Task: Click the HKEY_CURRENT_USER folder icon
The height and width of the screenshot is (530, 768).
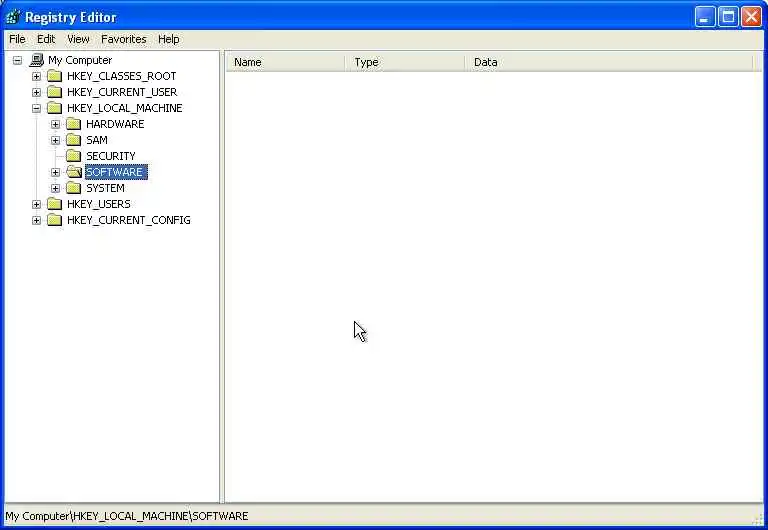Action: pyautogui.click(x=54, y=92)
